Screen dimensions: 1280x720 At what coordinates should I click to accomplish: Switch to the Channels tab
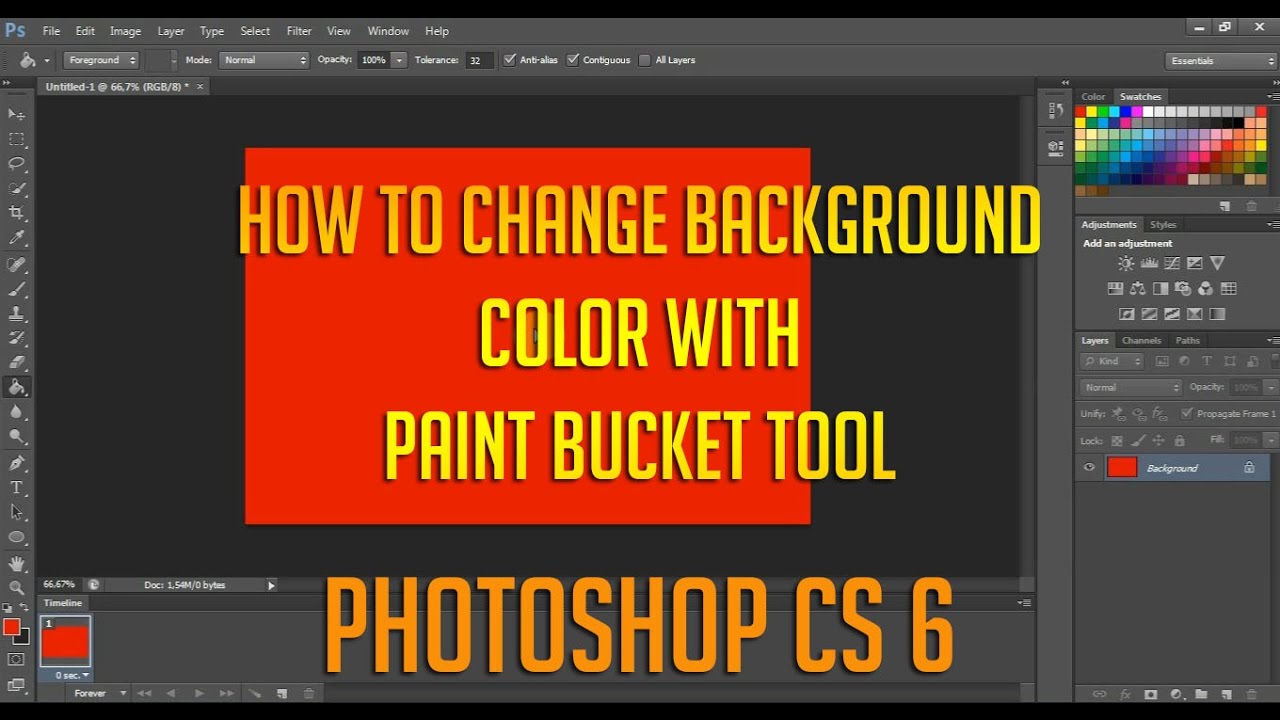point(1141,340)
